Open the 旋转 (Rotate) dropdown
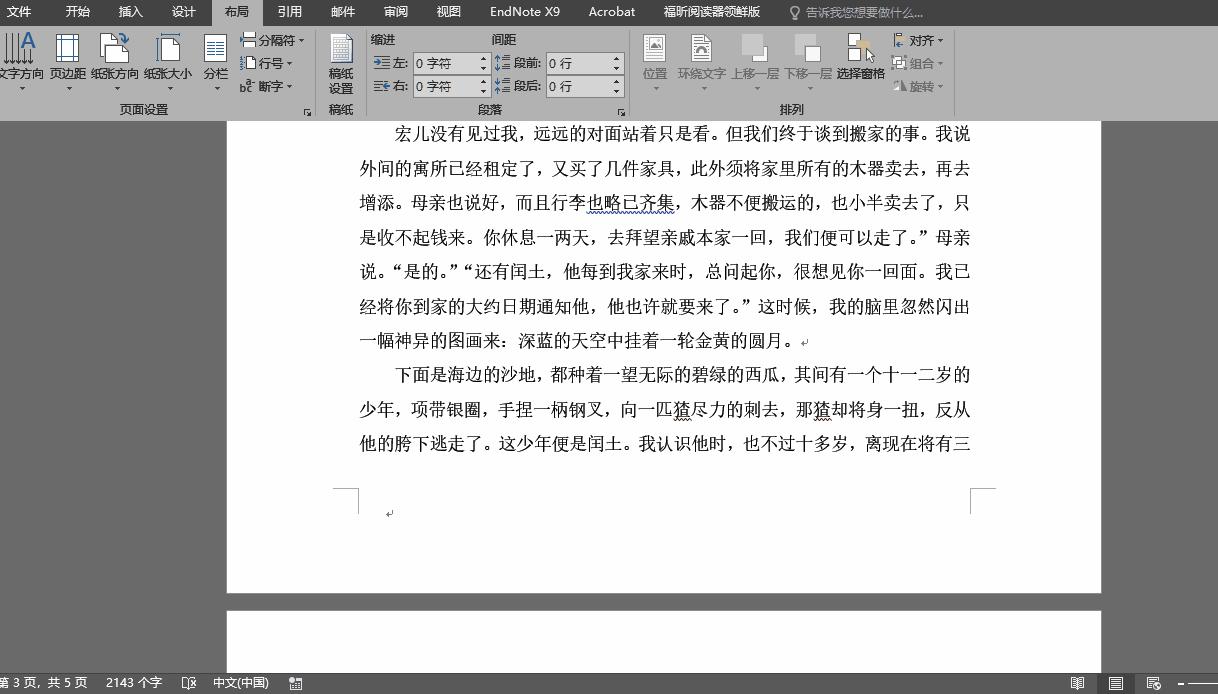Screen dimensions: 1218x694 [920, 87]
